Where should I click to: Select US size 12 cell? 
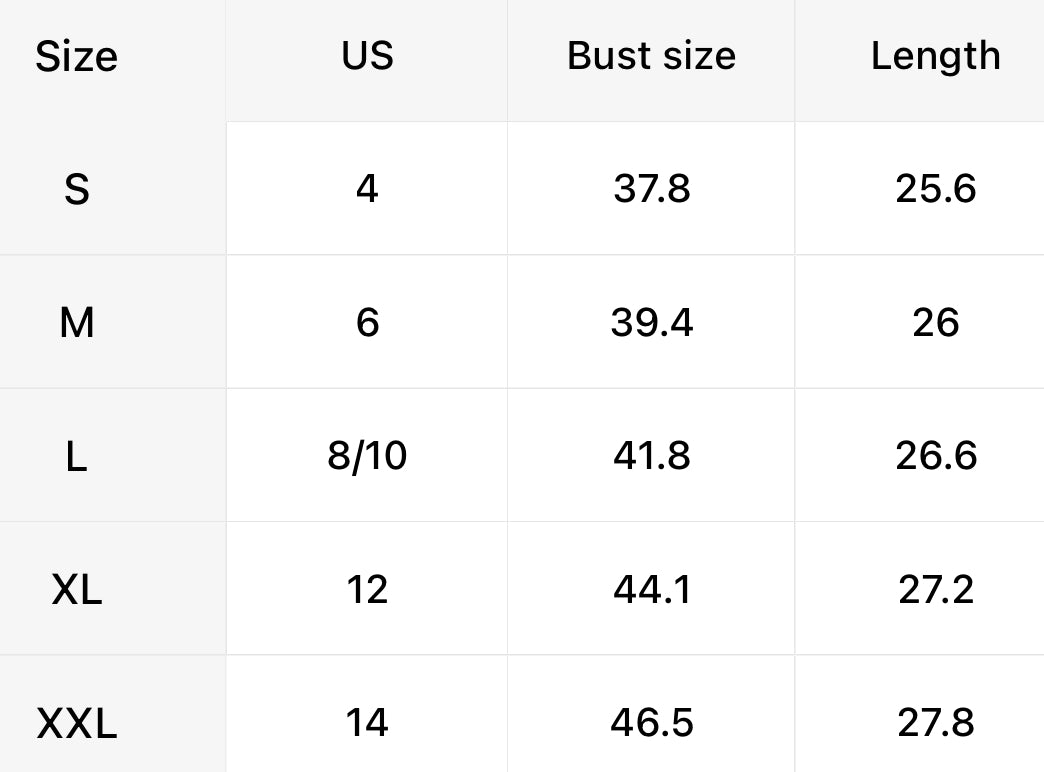click(367, 590)
